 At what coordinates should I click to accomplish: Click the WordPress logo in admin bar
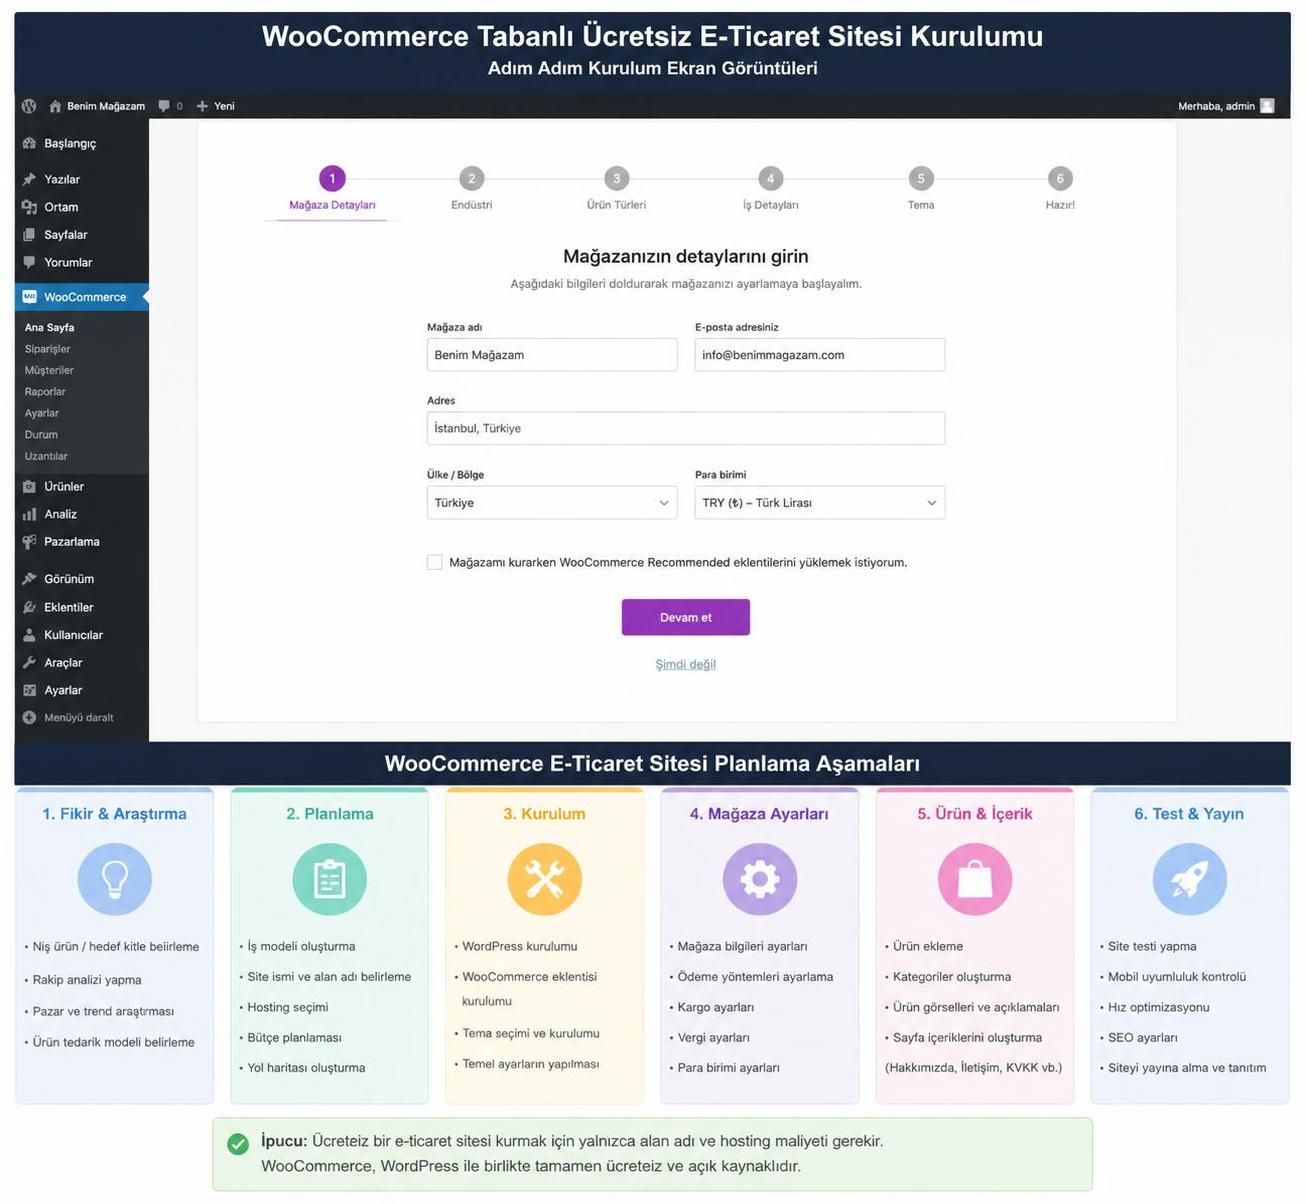coord(29,106)
